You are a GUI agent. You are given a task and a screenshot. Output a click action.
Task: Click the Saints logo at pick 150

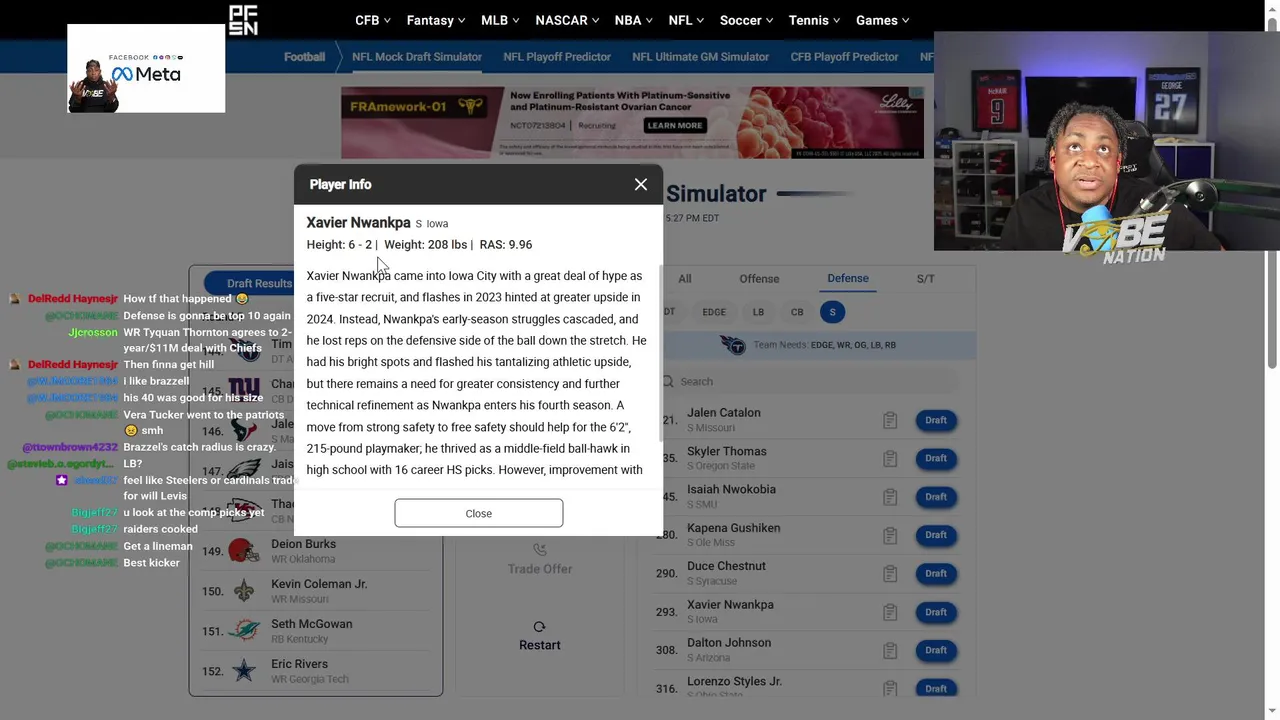243,591
